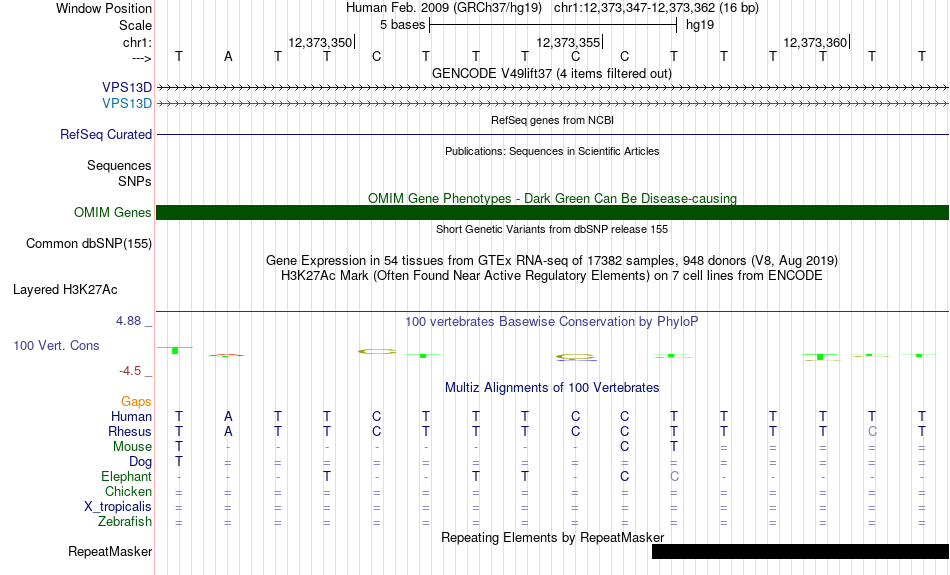Open the RefSeq Curated track label
The image size is (950, 575).
[x=106, y=135]
